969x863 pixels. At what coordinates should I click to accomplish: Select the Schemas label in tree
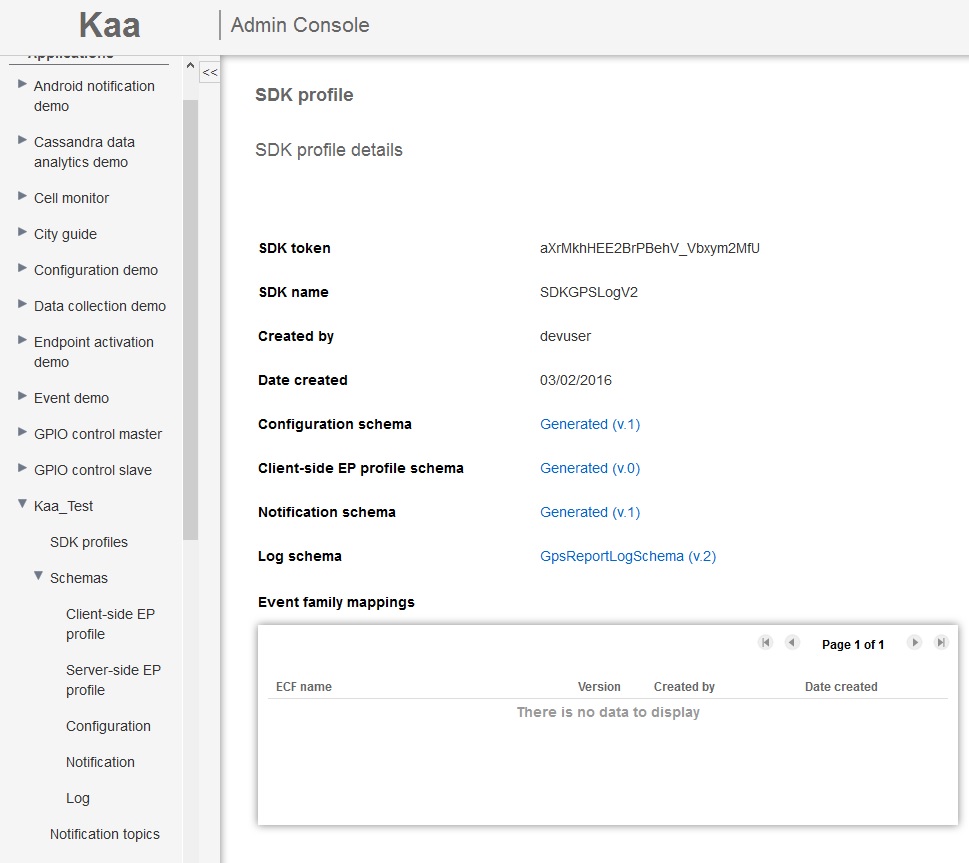coord(78,578)
